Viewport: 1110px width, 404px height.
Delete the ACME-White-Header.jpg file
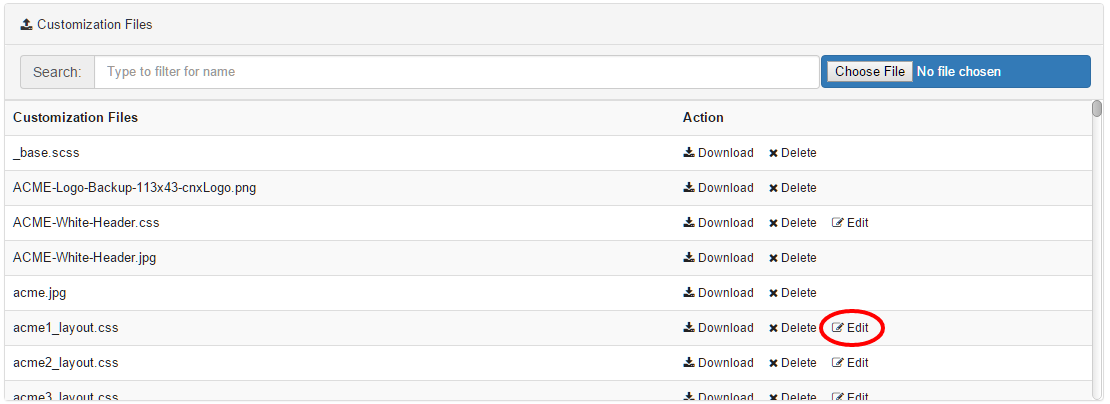coord(792,258)
